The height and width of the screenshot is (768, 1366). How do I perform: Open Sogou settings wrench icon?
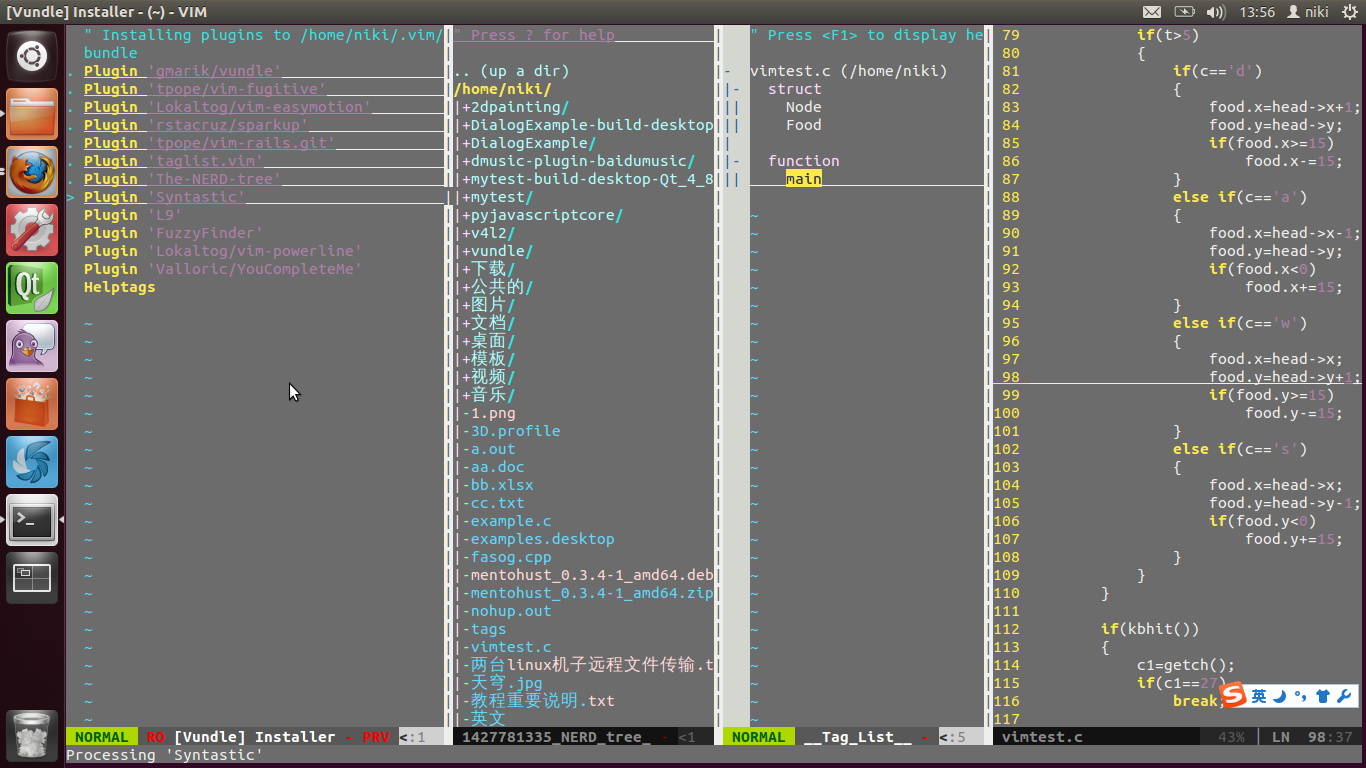[1345, 696]
